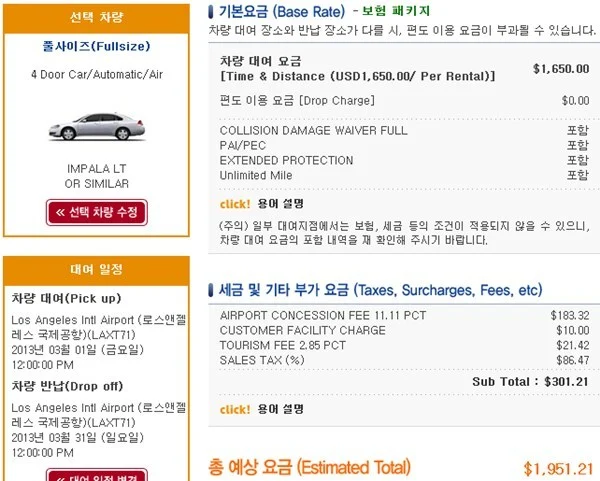Open the Taxes click! 용어 설명 link
The height and width of the screenshot is (481, 600).
[262, 409]
